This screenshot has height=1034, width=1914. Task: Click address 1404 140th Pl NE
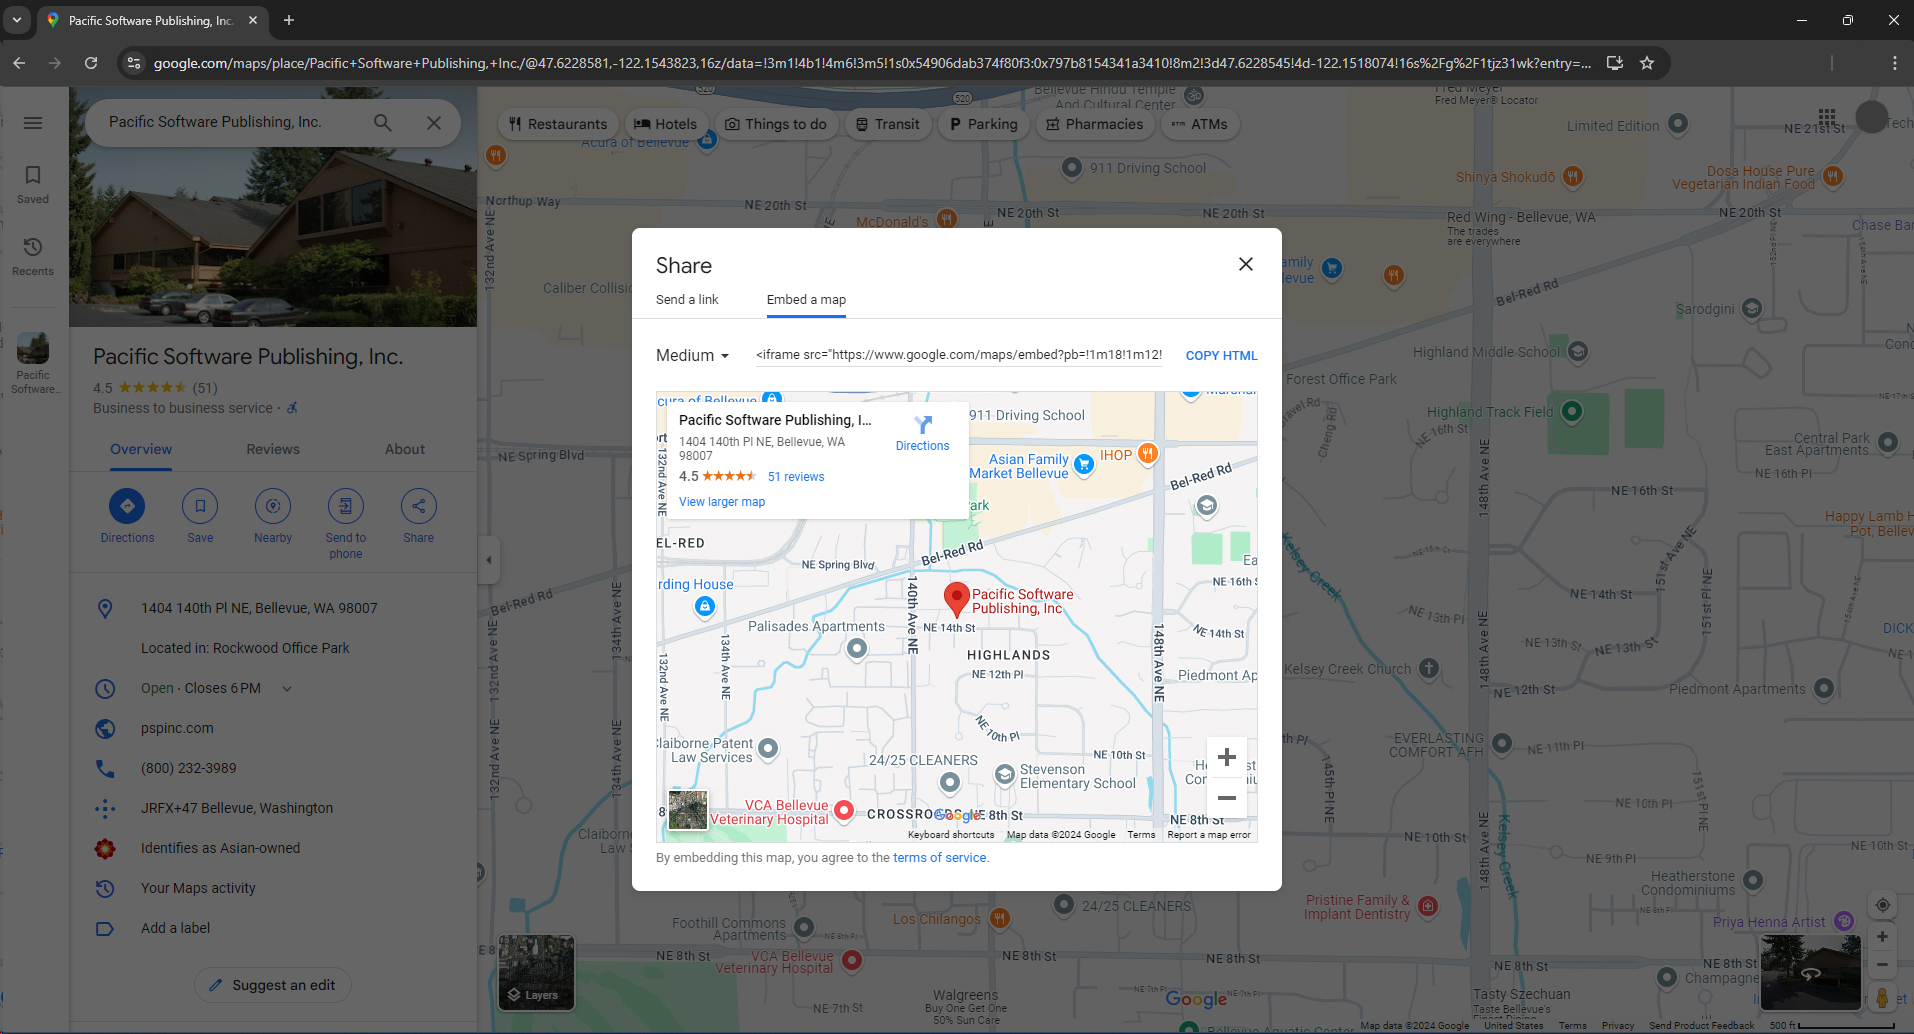pyautogui.click(x=259, y=608)
